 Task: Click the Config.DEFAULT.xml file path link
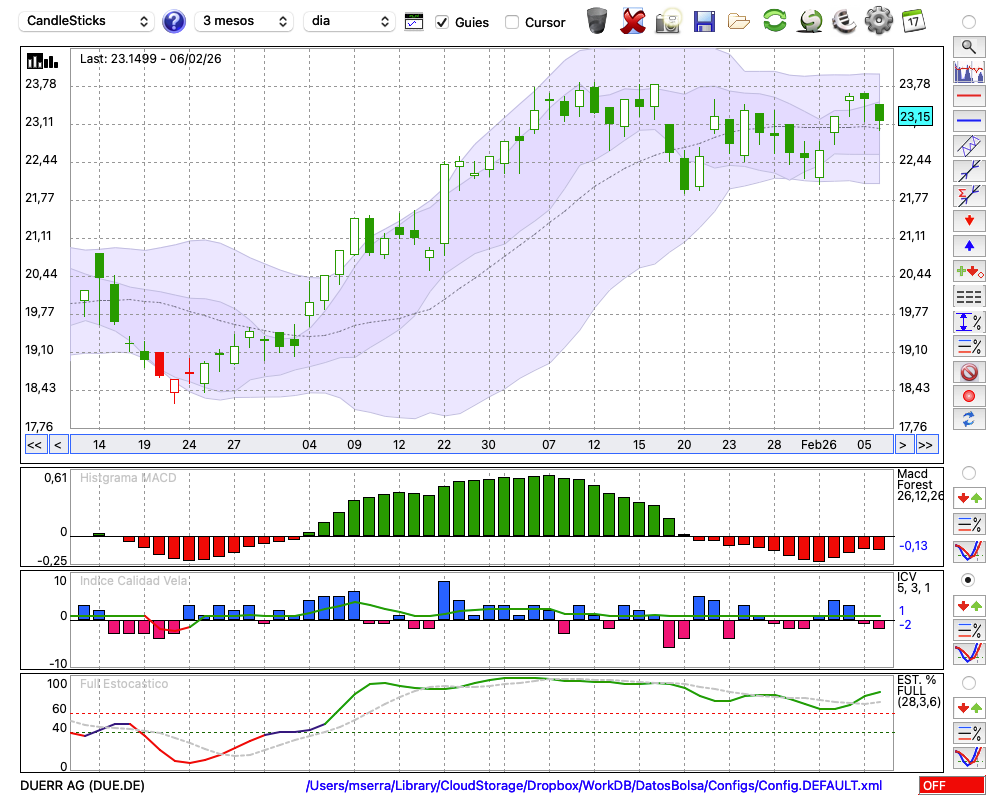coord(594,786)
